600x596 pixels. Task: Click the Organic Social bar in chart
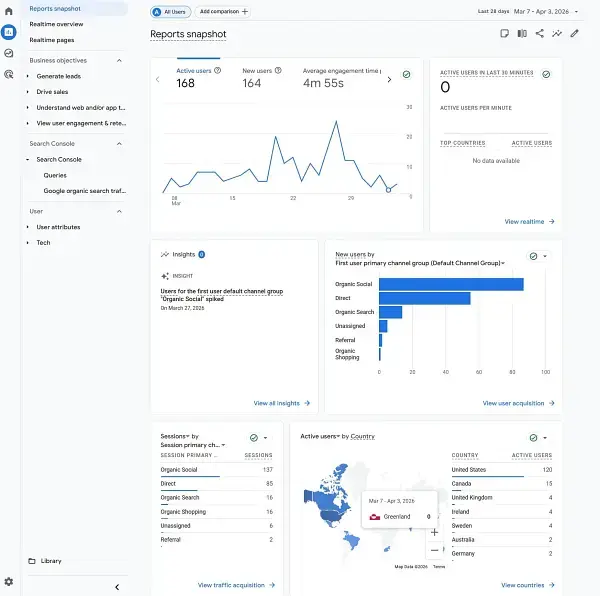click(x=451, y=284)
